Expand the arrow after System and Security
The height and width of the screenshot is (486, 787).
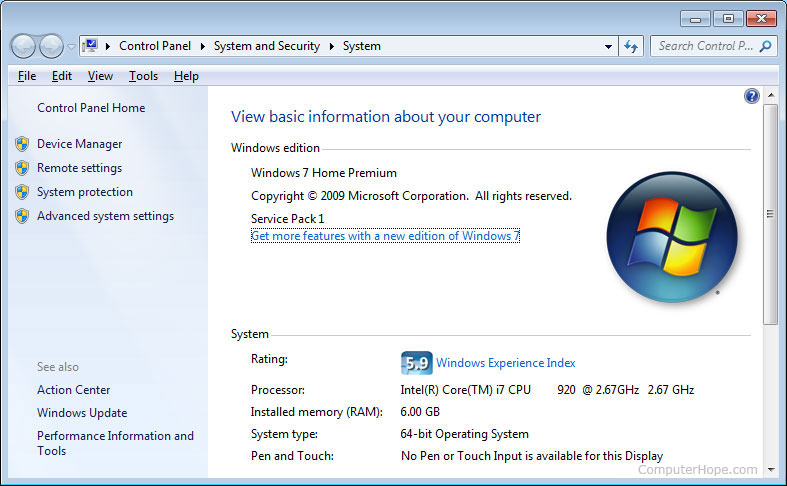click(332, 46)
